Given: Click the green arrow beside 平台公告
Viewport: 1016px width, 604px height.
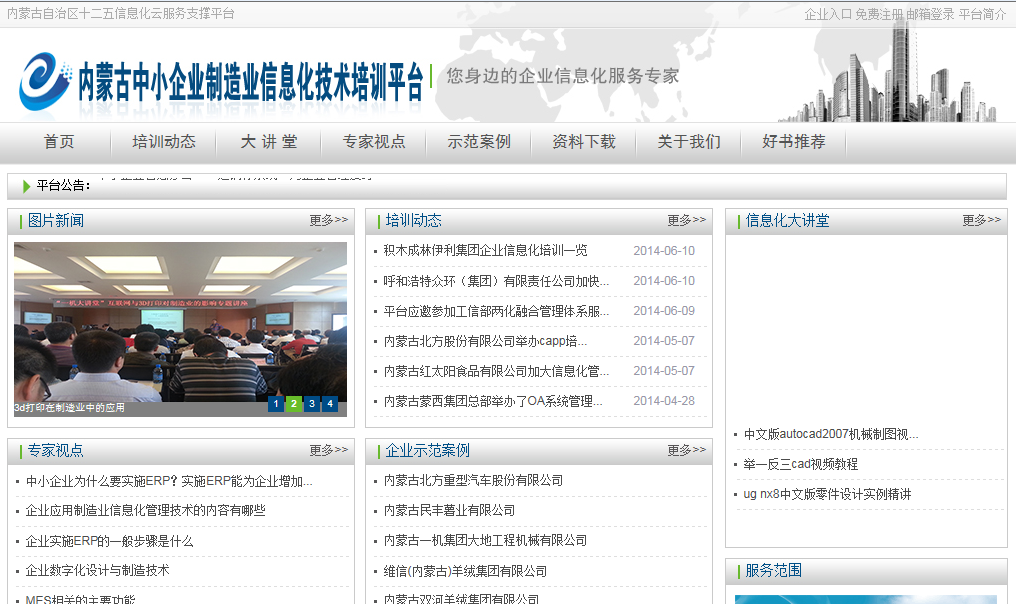Looking at the screenshot, I should (x=26, y=186).
